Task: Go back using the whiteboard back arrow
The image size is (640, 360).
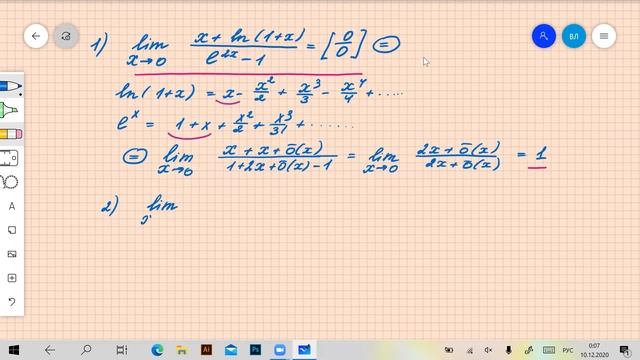Action: click(x=36, y=36)
